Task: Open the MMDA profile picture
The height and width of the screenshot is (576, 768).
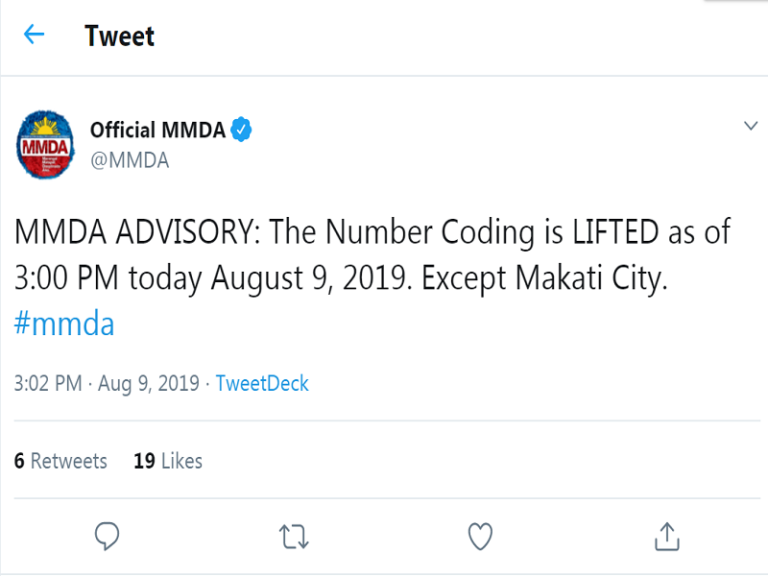Action: (45, 144)
